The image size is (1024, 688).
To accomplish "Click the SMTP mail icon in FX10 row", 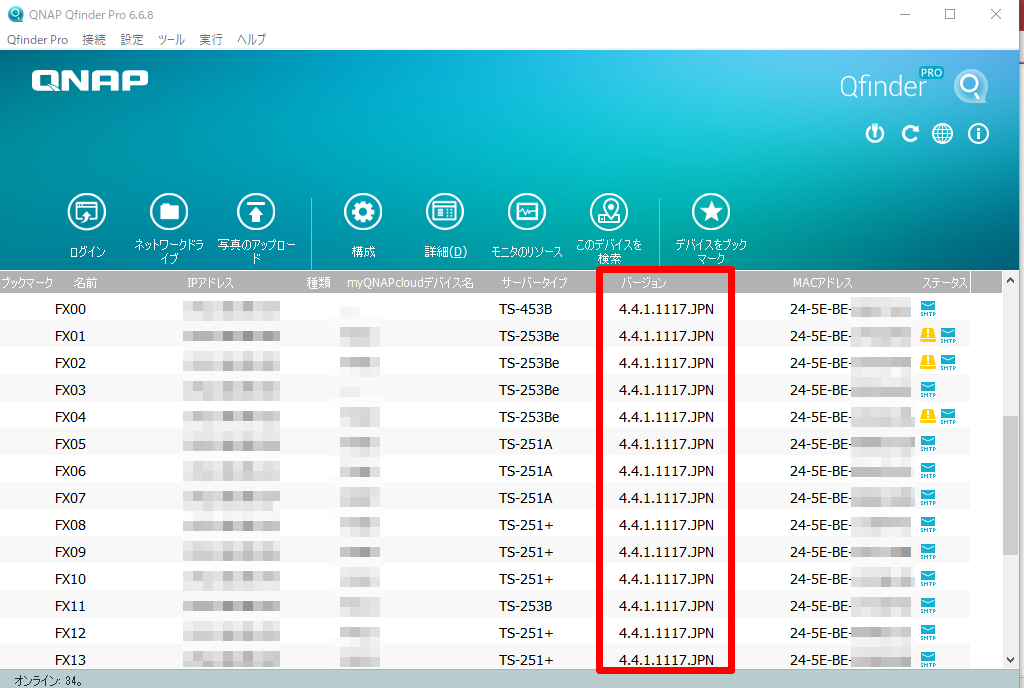I will tap(928, 578).
